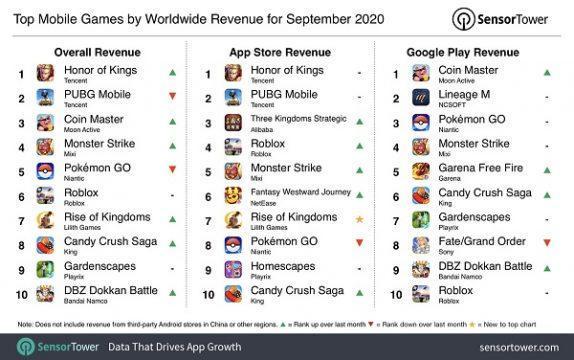Click PUBG Mobile in App Store Revenue
The height and width of the screenshot is (360, 574).
284,94
